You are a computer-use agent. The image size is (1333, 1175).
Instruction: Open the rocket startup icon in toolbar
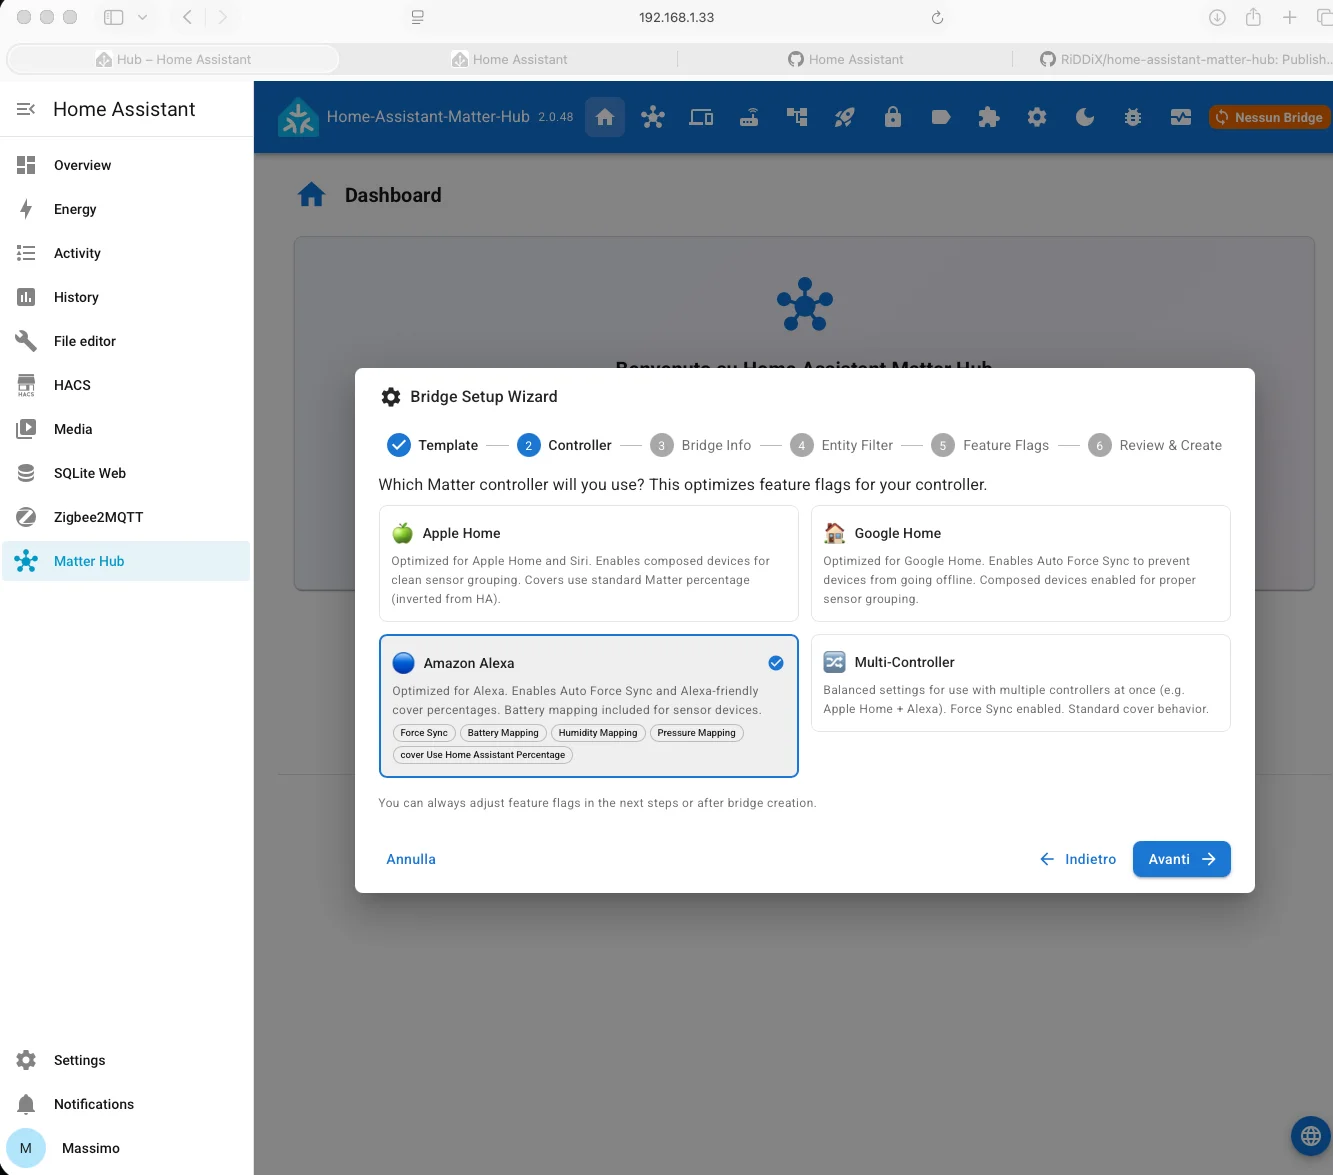pyautogui.click(x=845, y=117)
